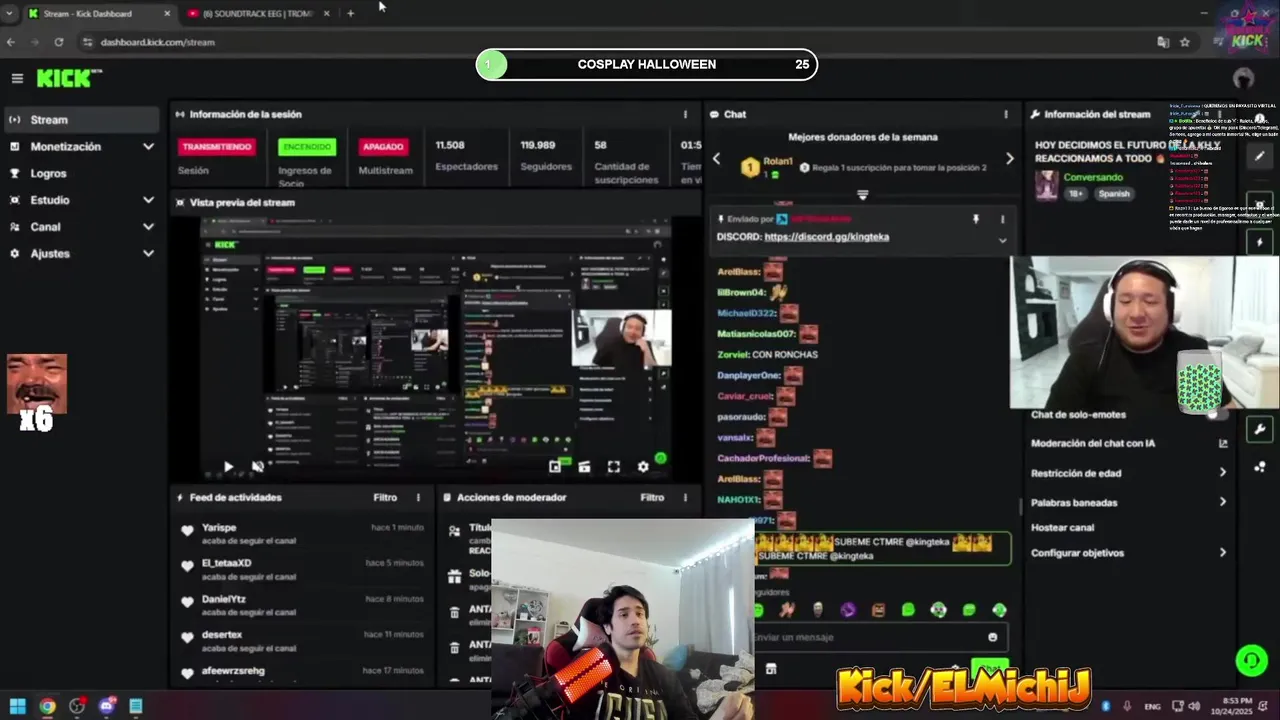Open the stream preview settings gear

pyautogui.click(x=643, y=466)
